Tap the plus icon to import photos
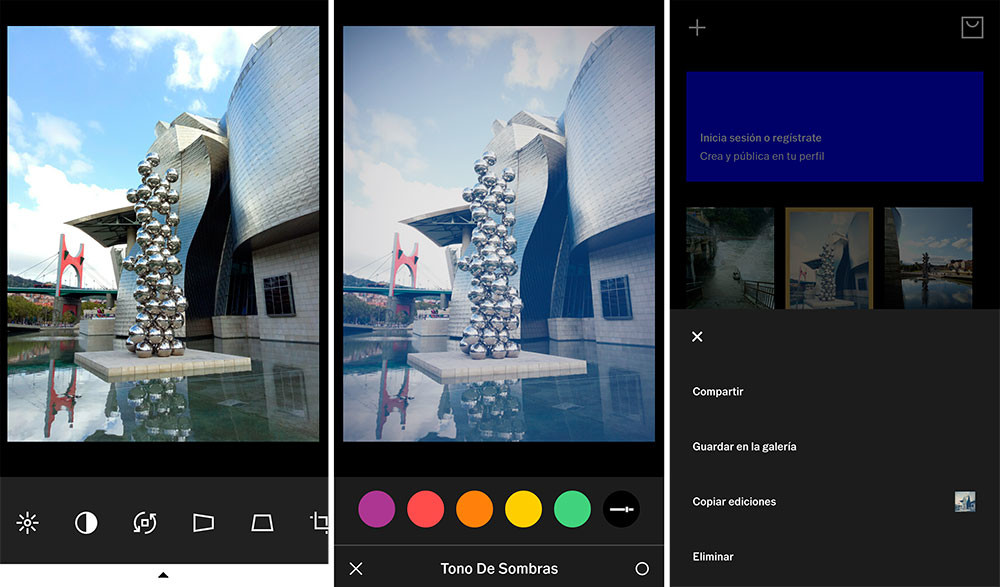The height and width of the screenshot is (587, 1000). (x=697, y=27)
